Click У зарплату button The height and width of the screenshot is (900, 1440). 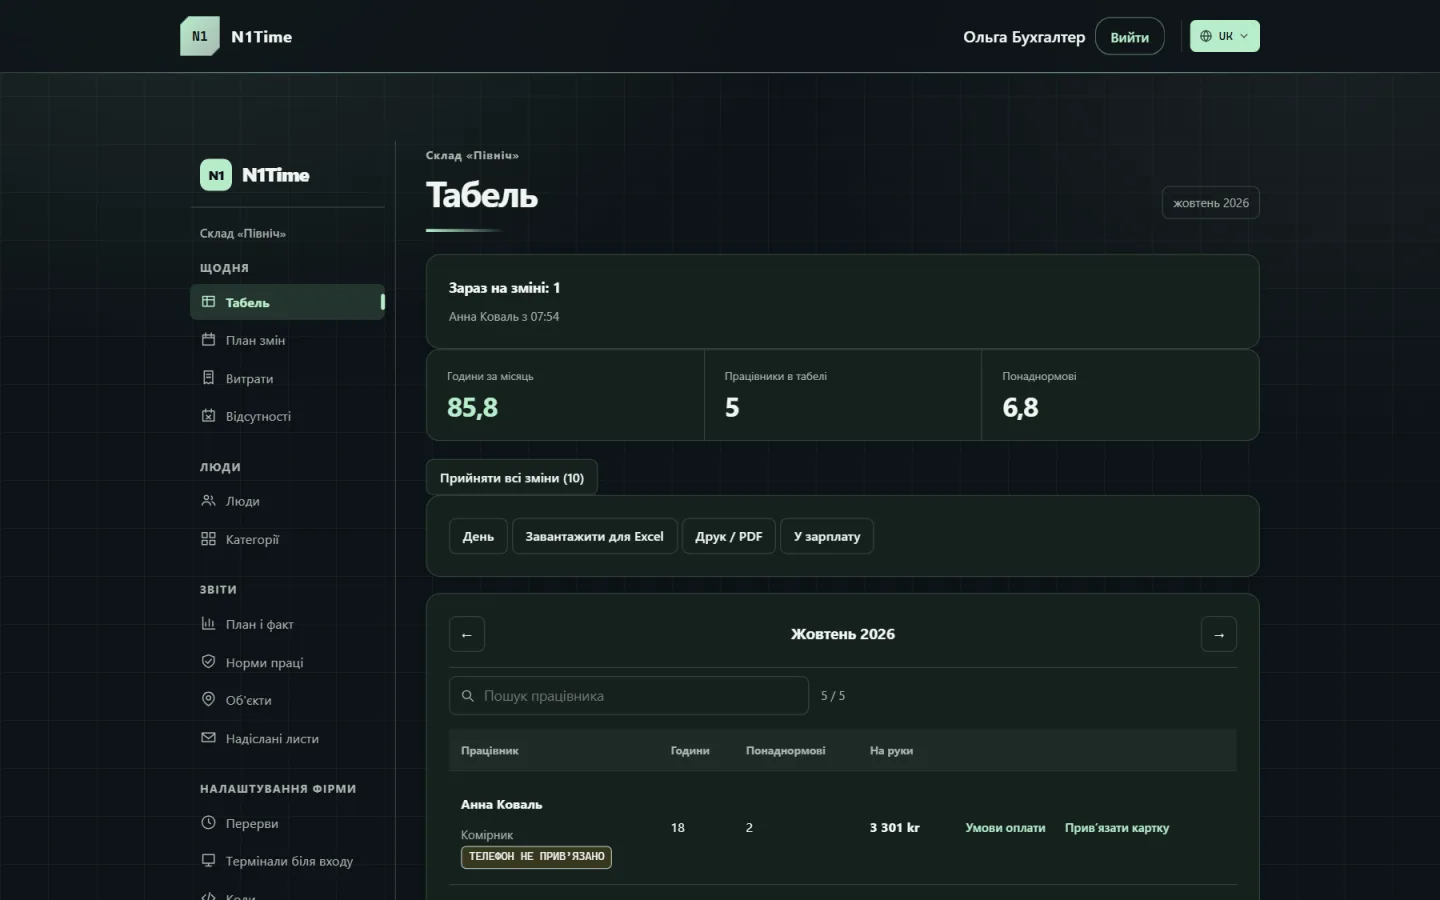(x=827, y=536)
